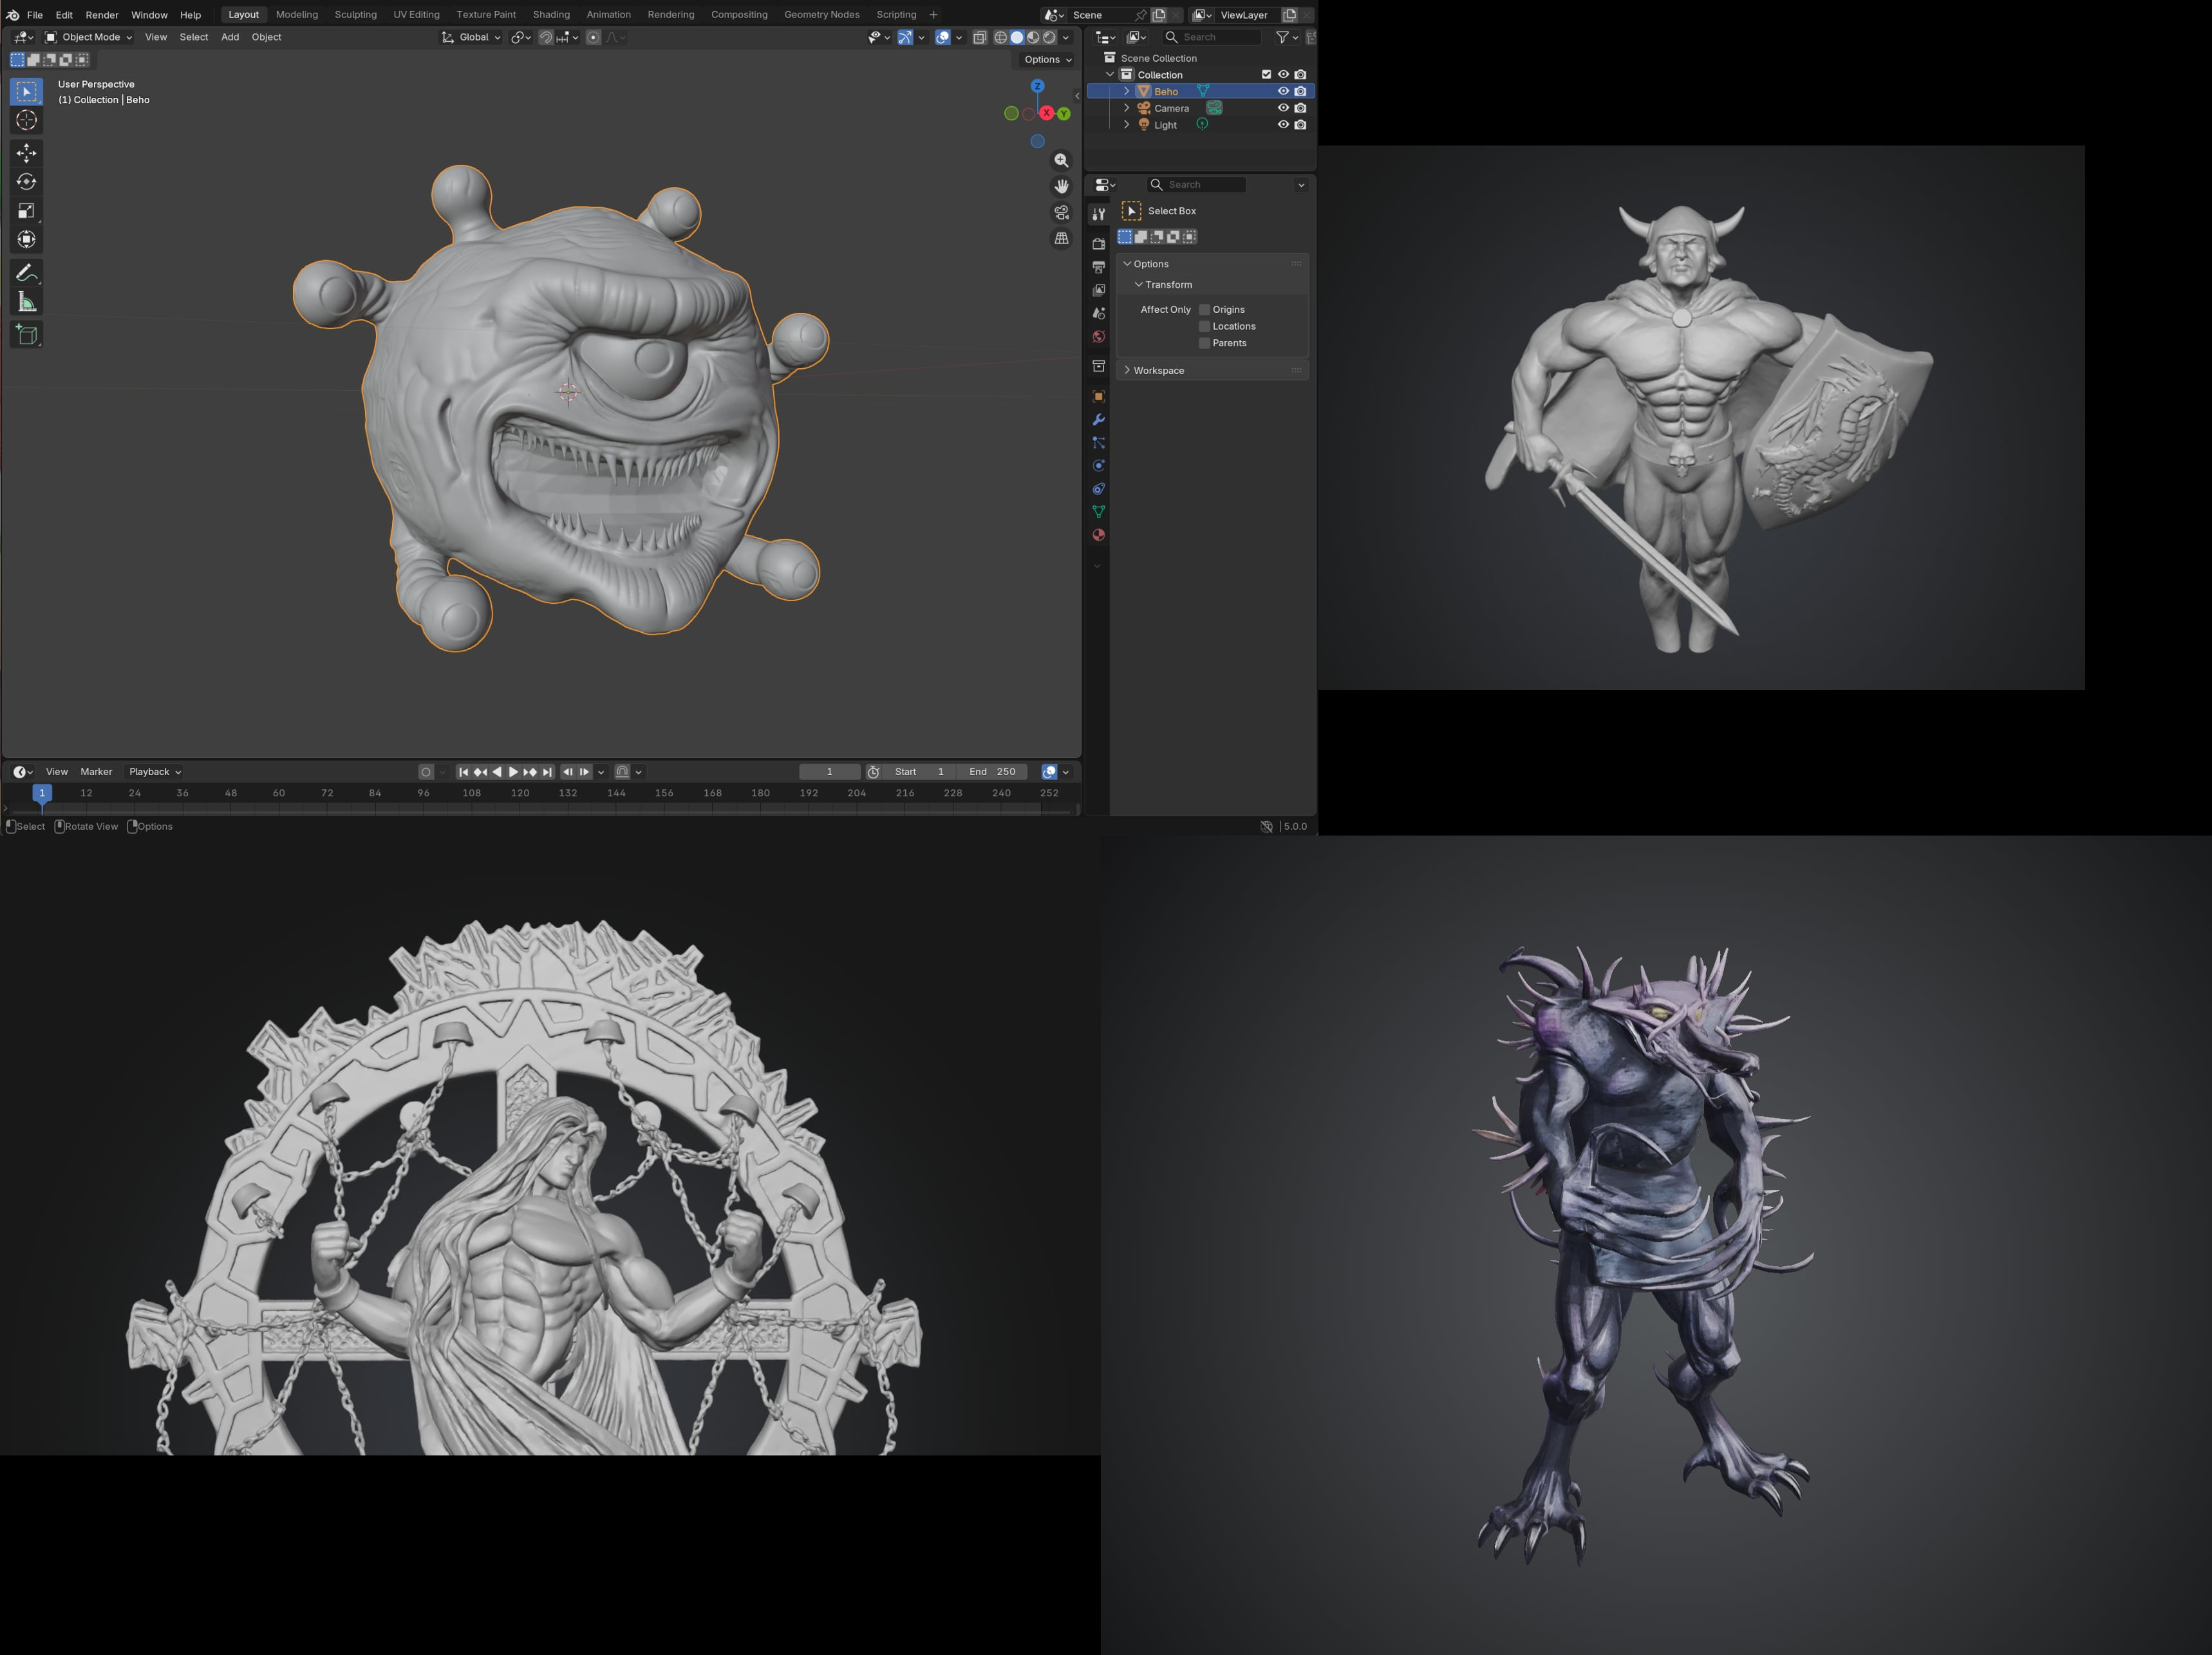Expand the Camera item in outliner
The height and width of the screenshot is (1655, 2212).
coord(1127,108)
